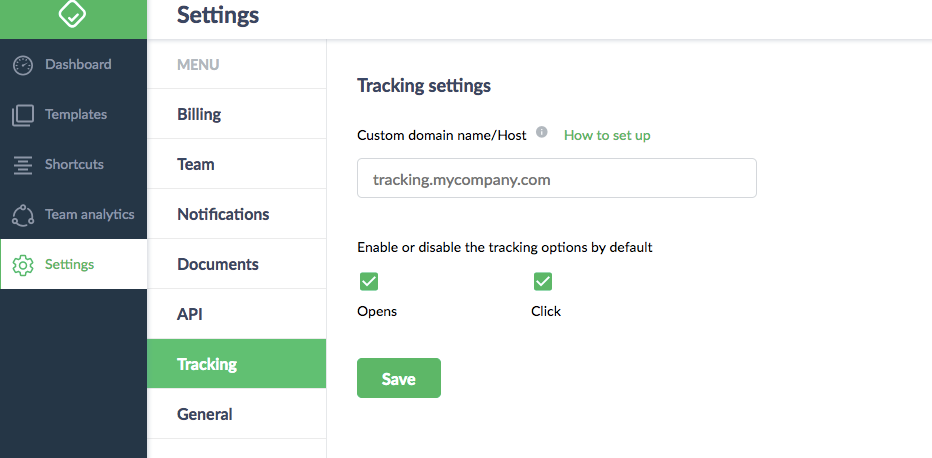Open the How to set up link
Image resolution: width=932 pixels, height=458 pixels.
click(x=607, y=135)
